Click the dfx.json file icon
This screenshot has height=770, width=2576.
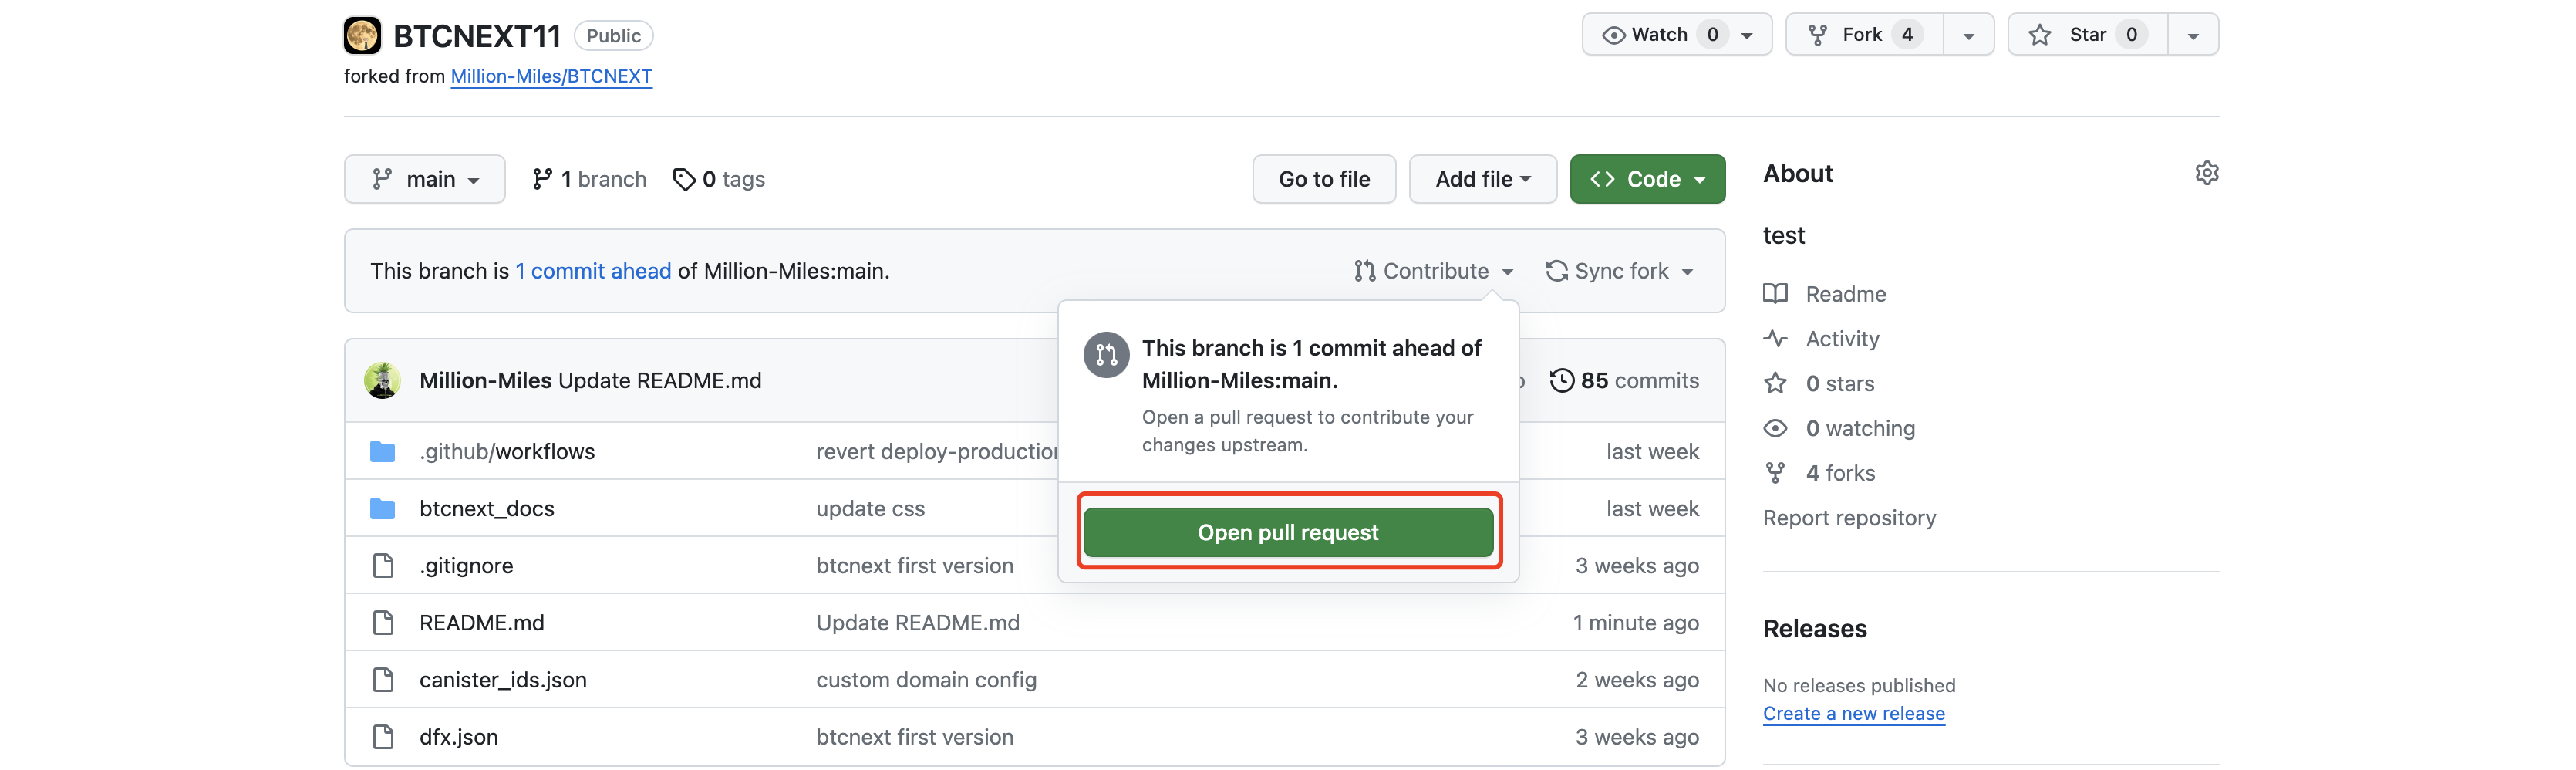(x=383, y=736)
